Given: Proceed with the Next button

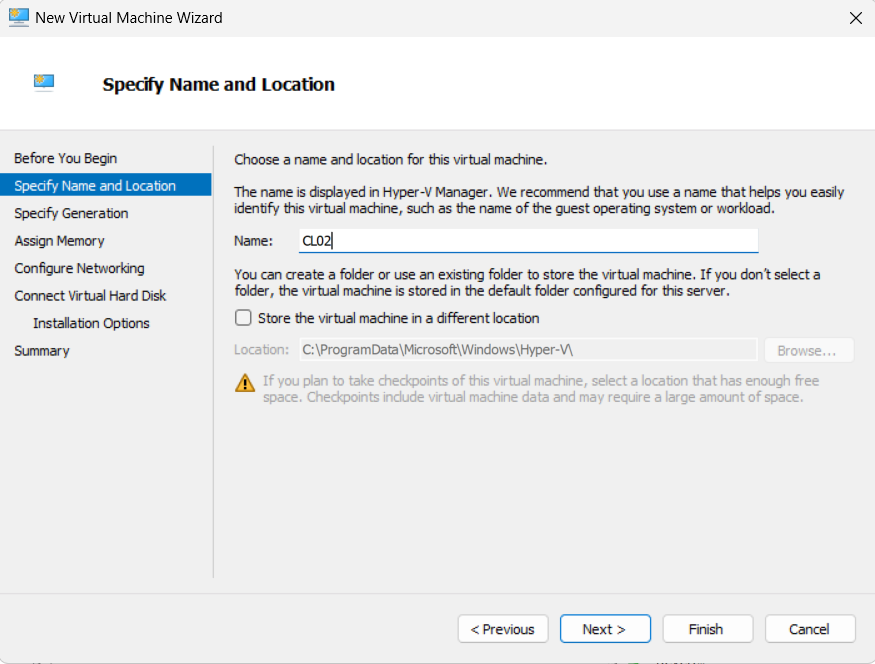Looking at the screenshot, I should click(605, 629).
